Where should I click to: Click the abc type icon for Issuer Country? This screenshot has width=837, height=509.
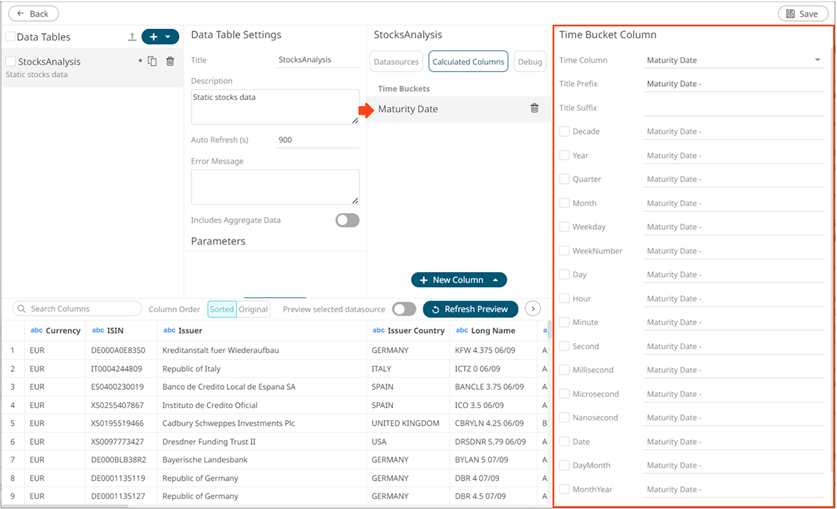(x=378, y=330)
